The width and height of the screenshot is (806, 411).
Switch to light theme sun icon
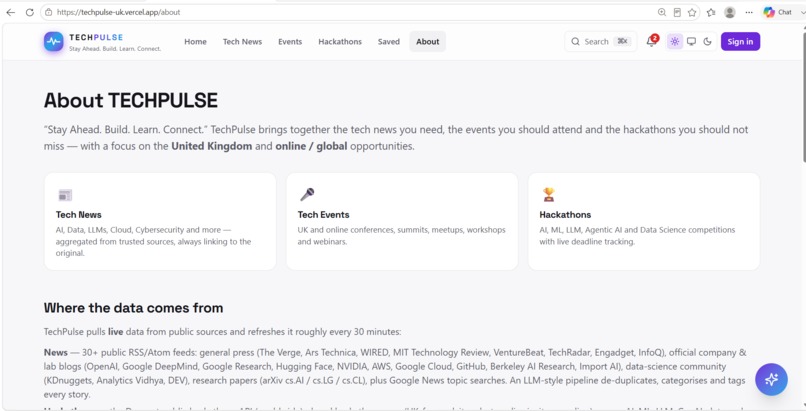point(675,42)
